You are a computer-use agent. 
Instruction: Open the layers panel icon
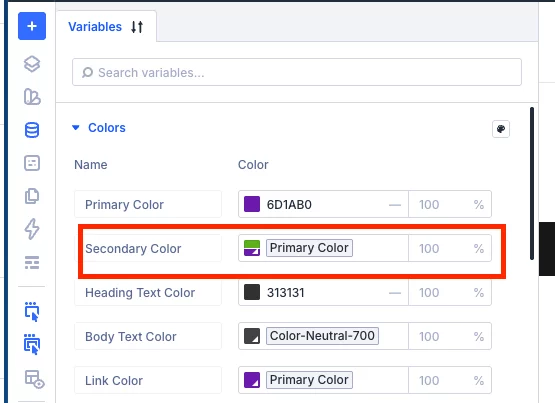[32, 64]
